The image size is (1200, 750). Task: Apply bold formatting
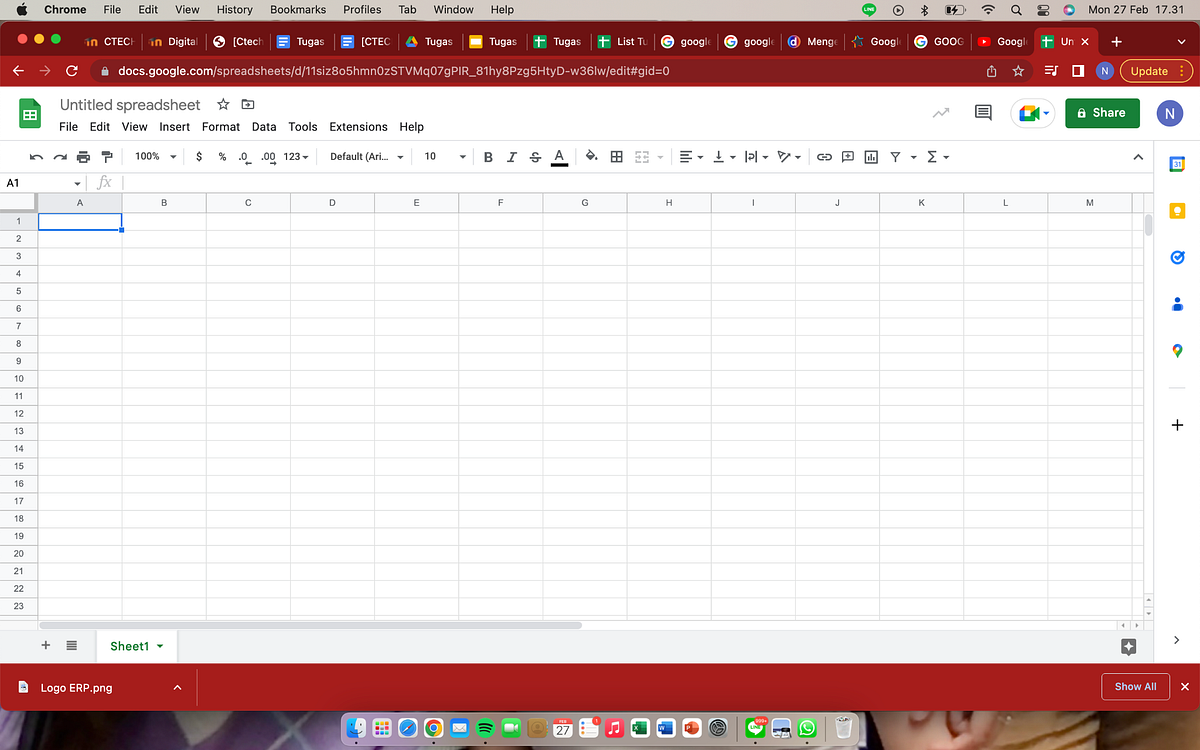[x=488, y=157]
